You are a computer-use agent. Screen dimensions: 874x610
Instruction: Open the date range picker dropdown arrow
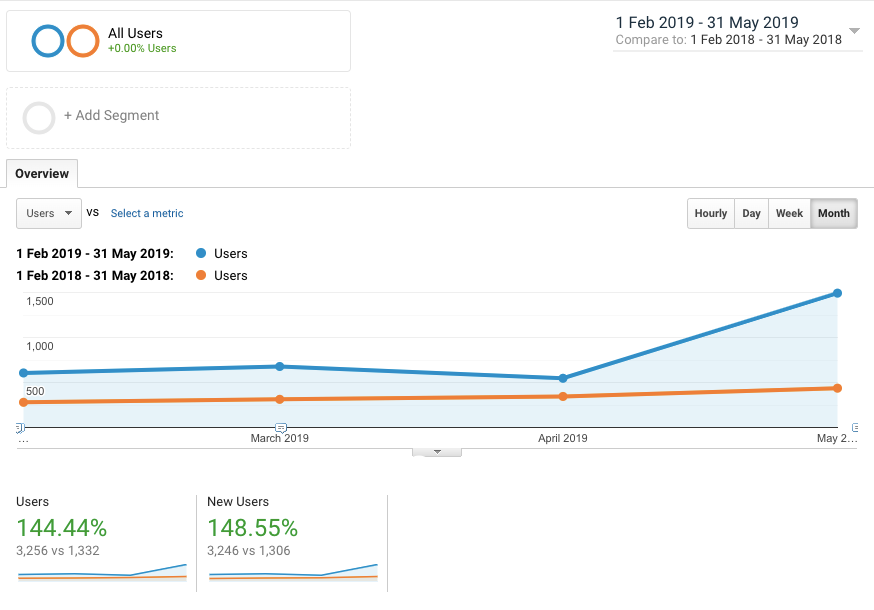coord(854,31)
